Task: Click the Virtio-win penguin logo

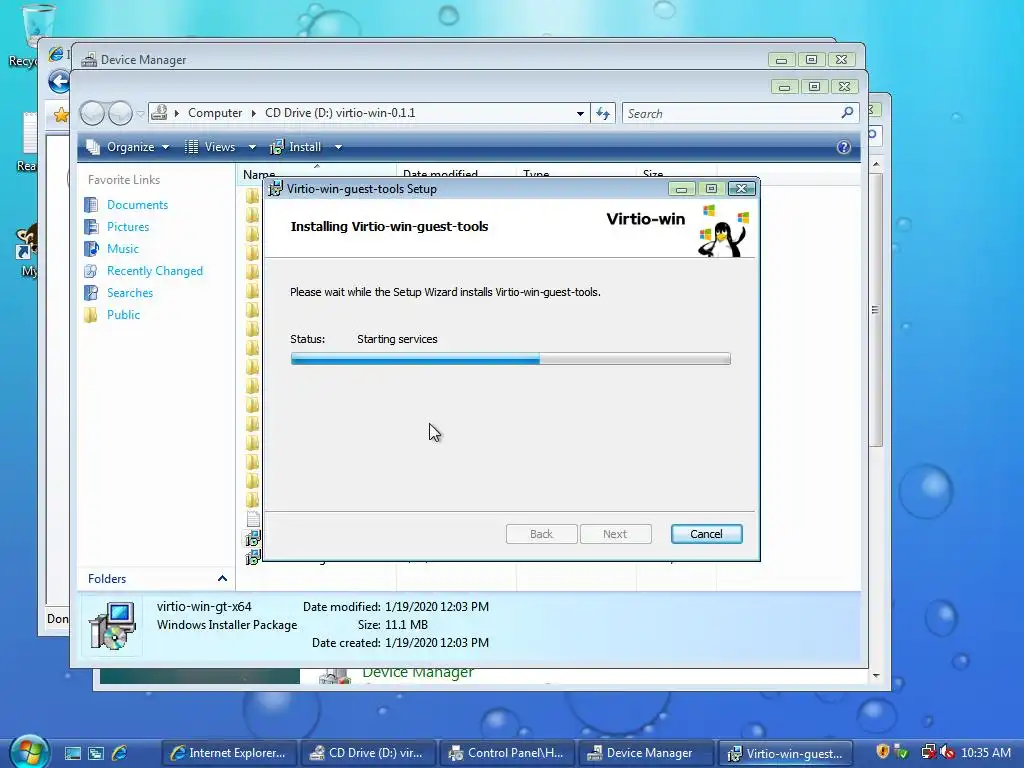Action: 723,231
